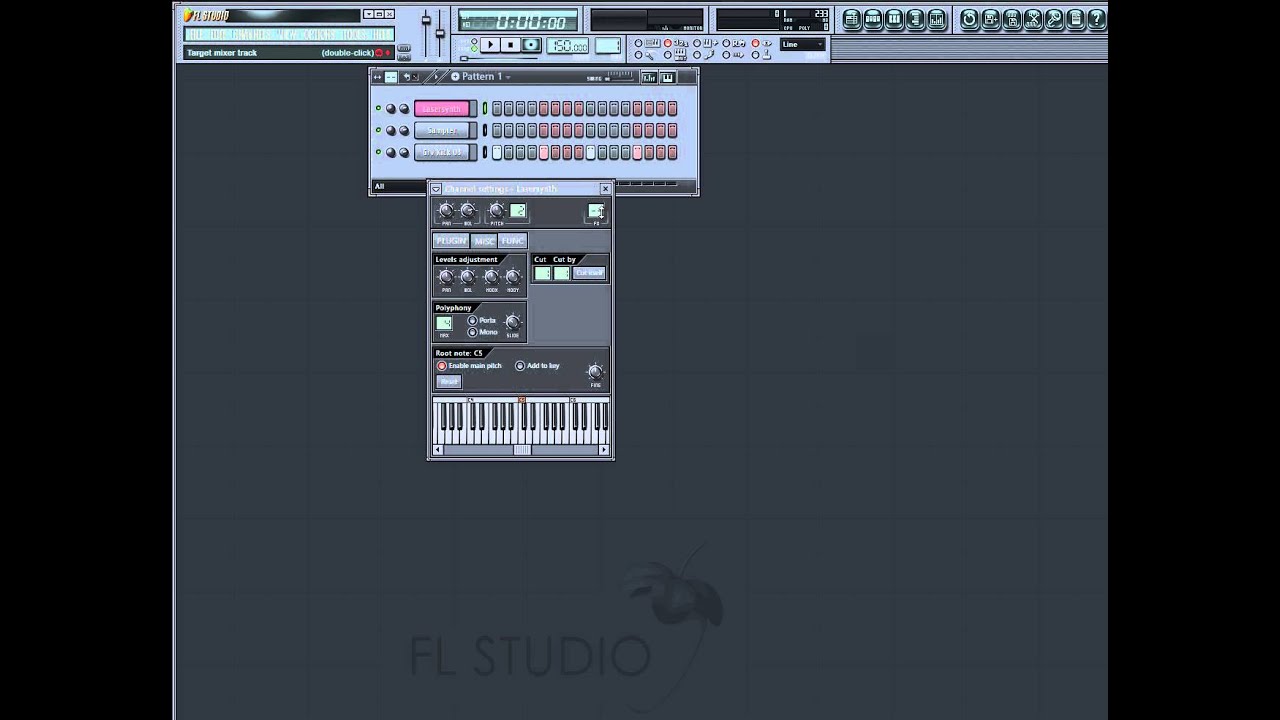
Task: Select the Porta radio option
Action: [x=472, y=320]
